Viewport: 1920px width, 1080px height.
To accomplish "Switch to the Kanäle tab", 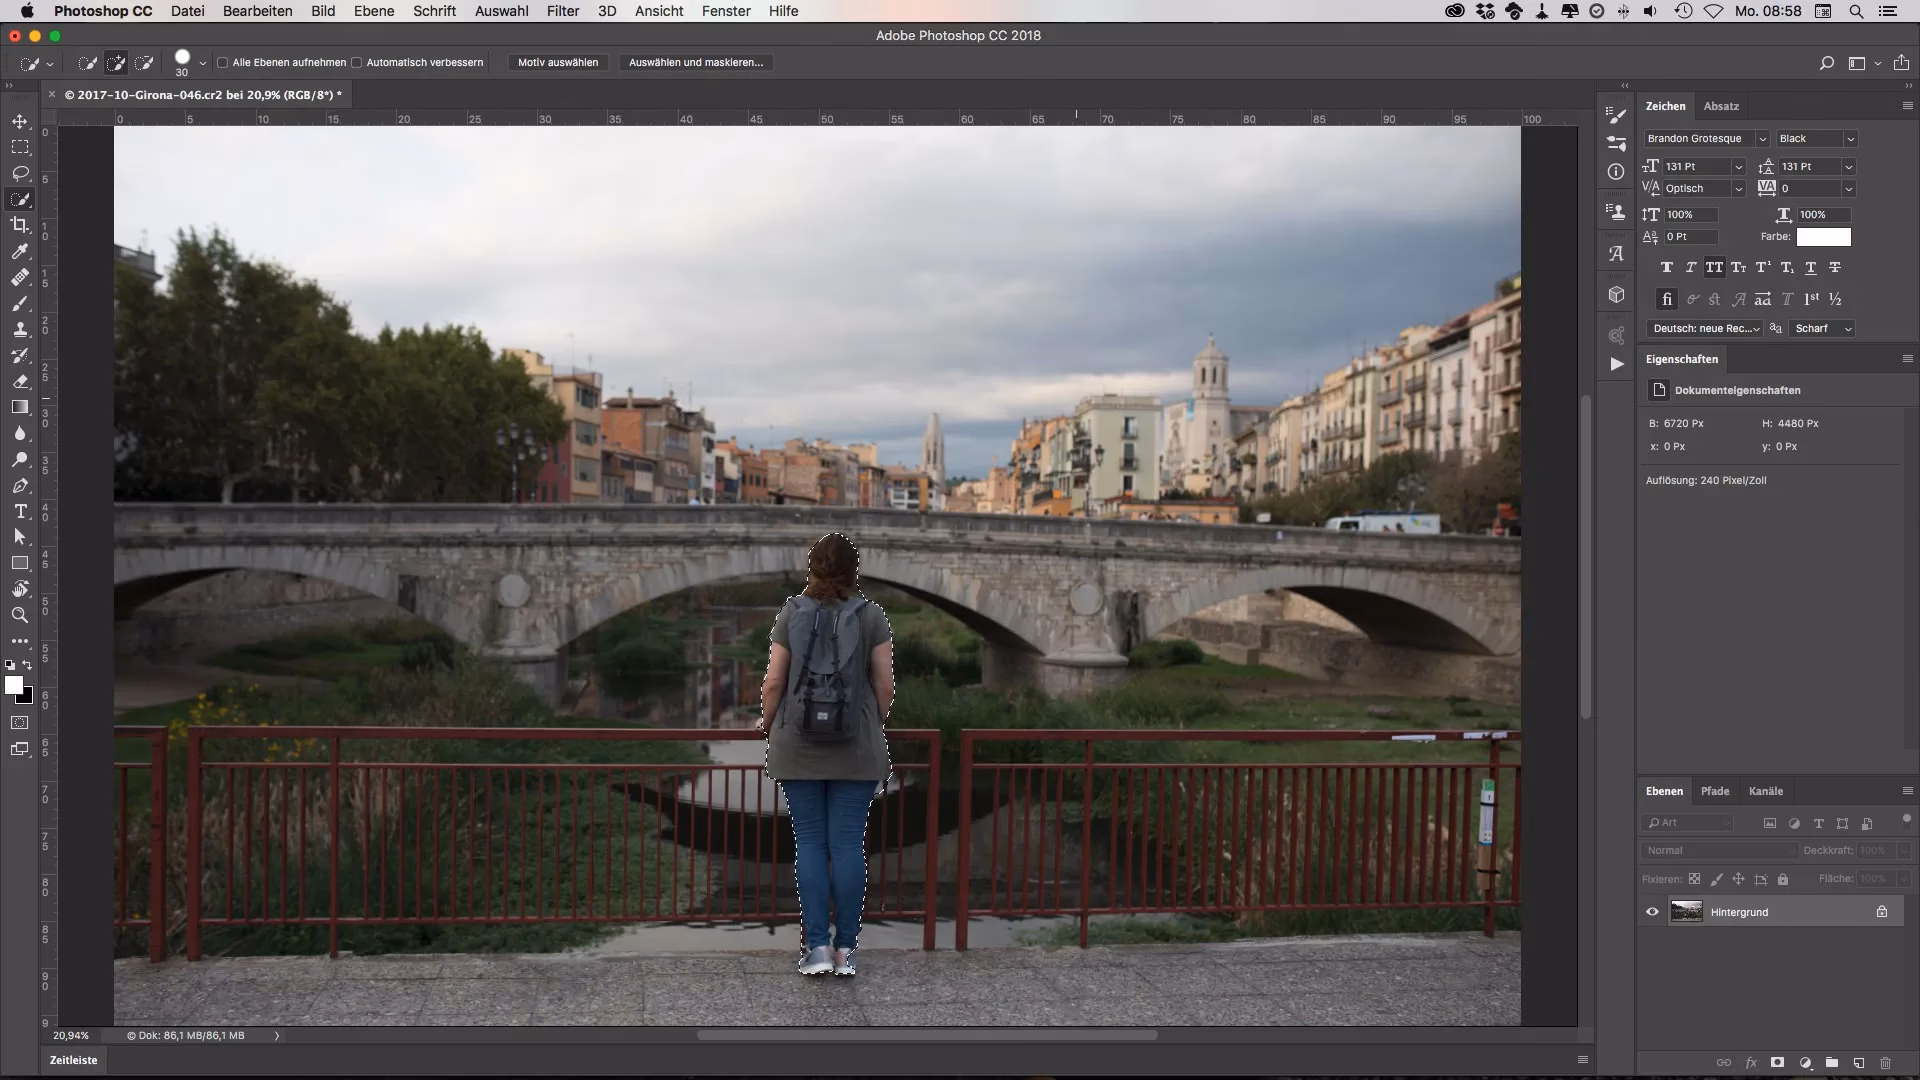I will click(1766, 791).
